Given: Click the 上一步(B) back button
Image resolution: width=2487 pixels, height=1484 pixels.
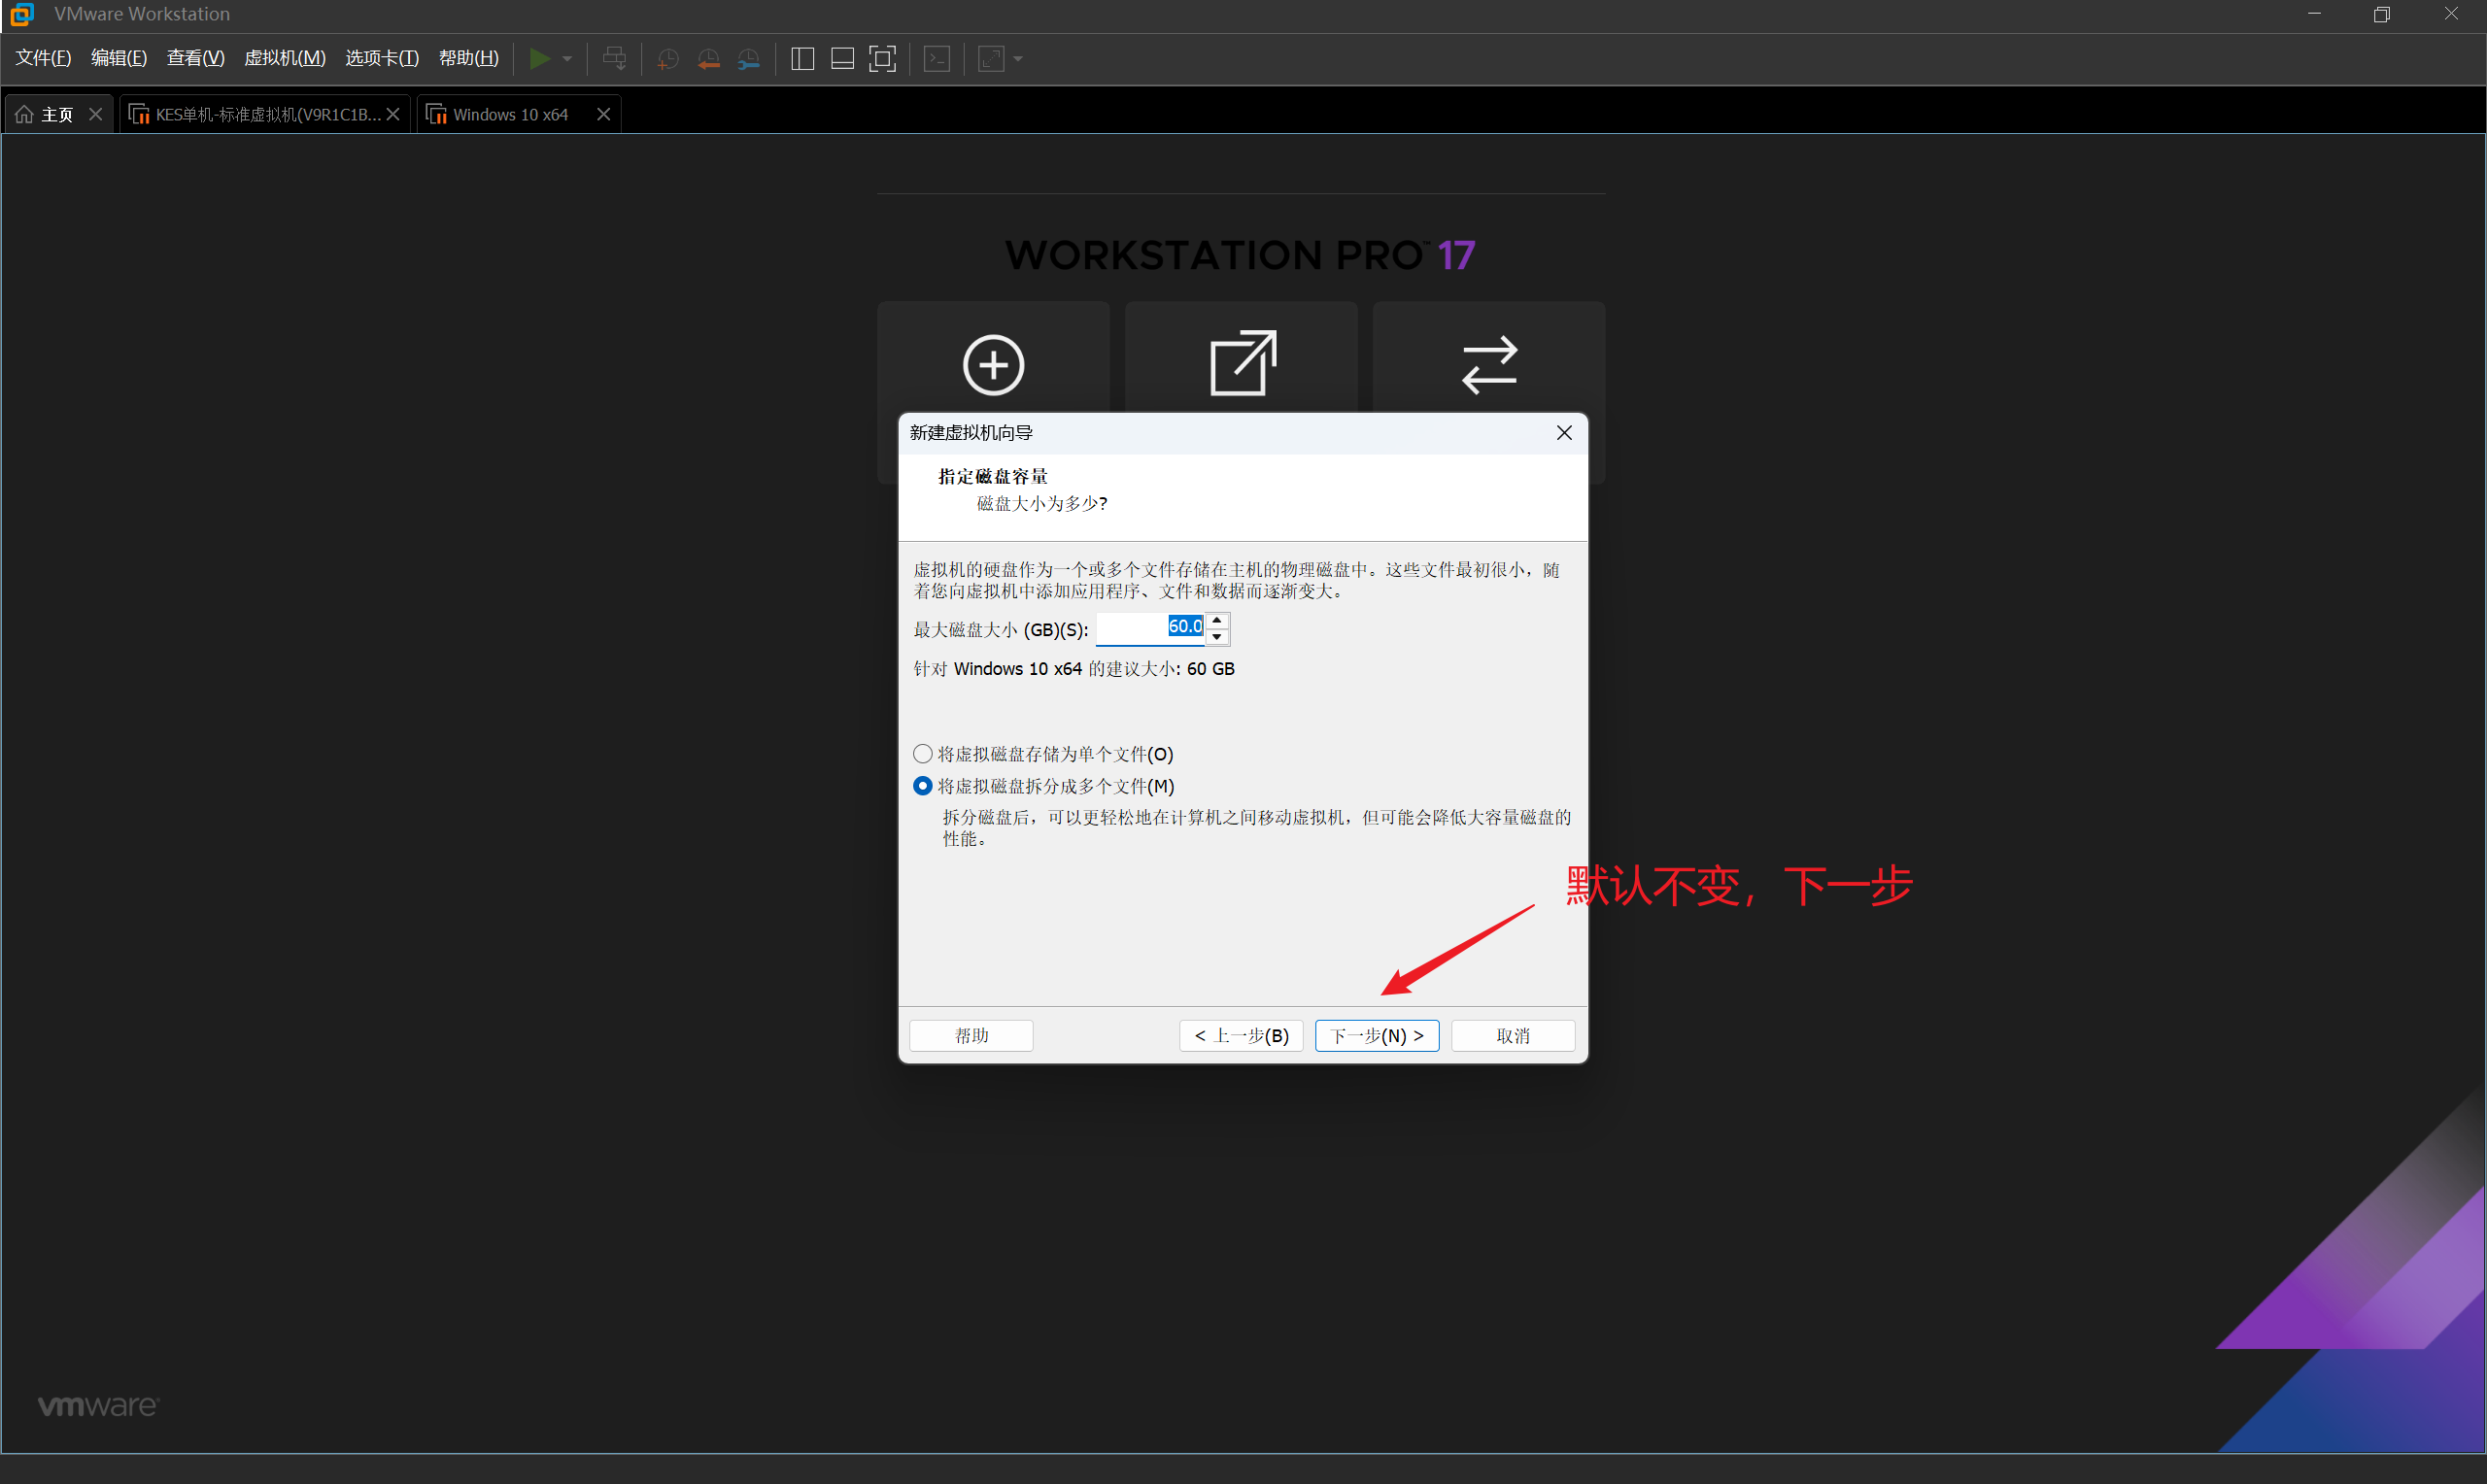Looking at the screenshot, I should [1241, 1035].
